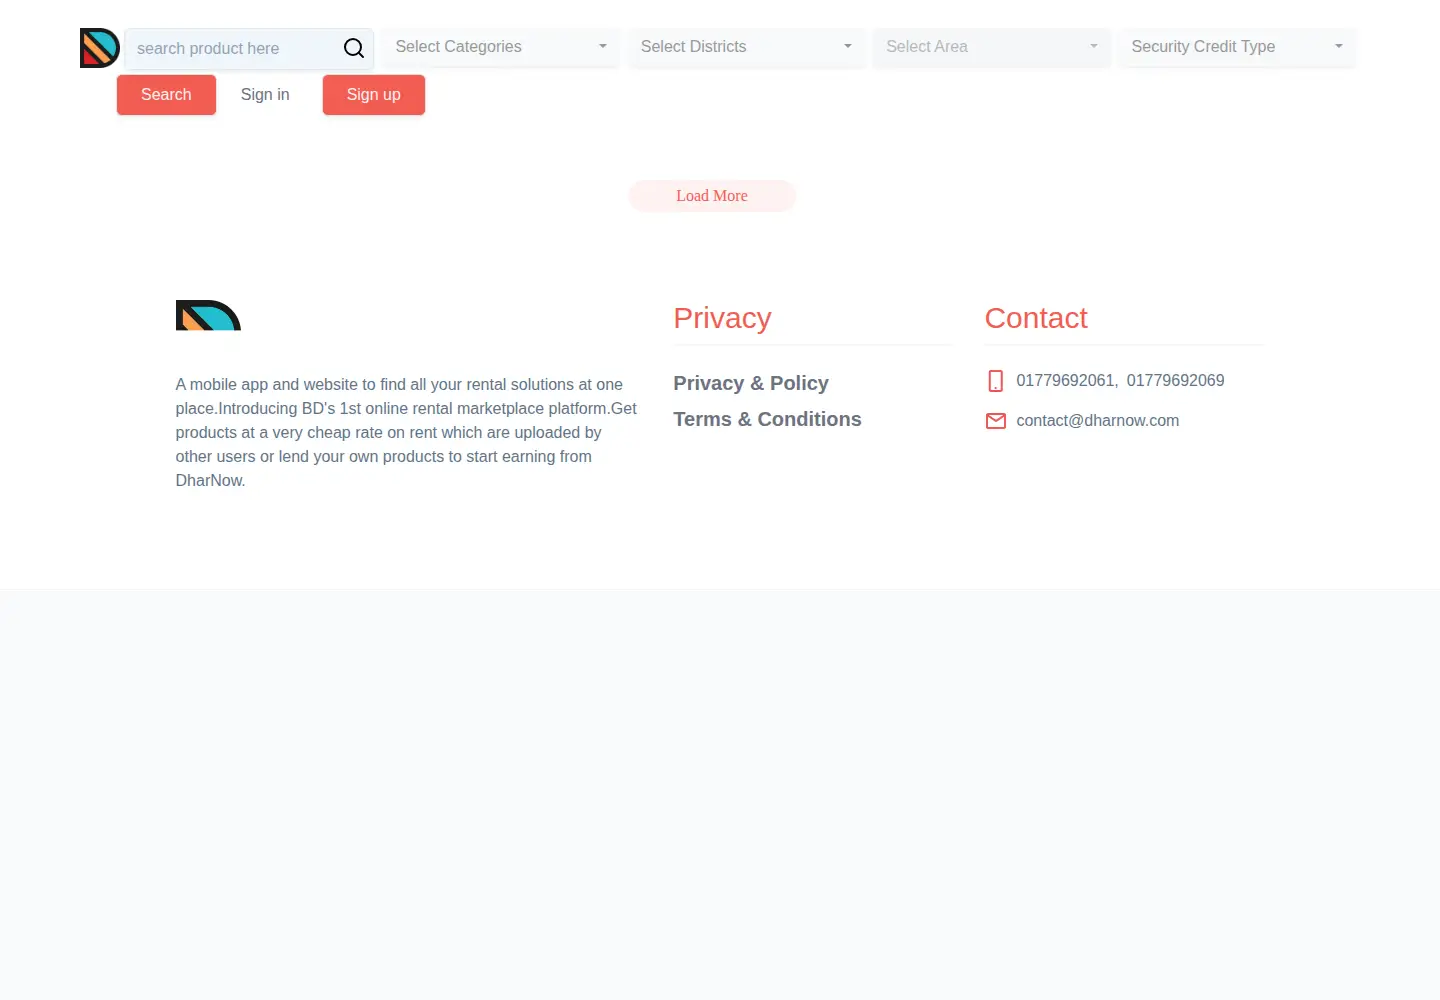
Task: Click the red Search button
Action: (x=166, y=95)
